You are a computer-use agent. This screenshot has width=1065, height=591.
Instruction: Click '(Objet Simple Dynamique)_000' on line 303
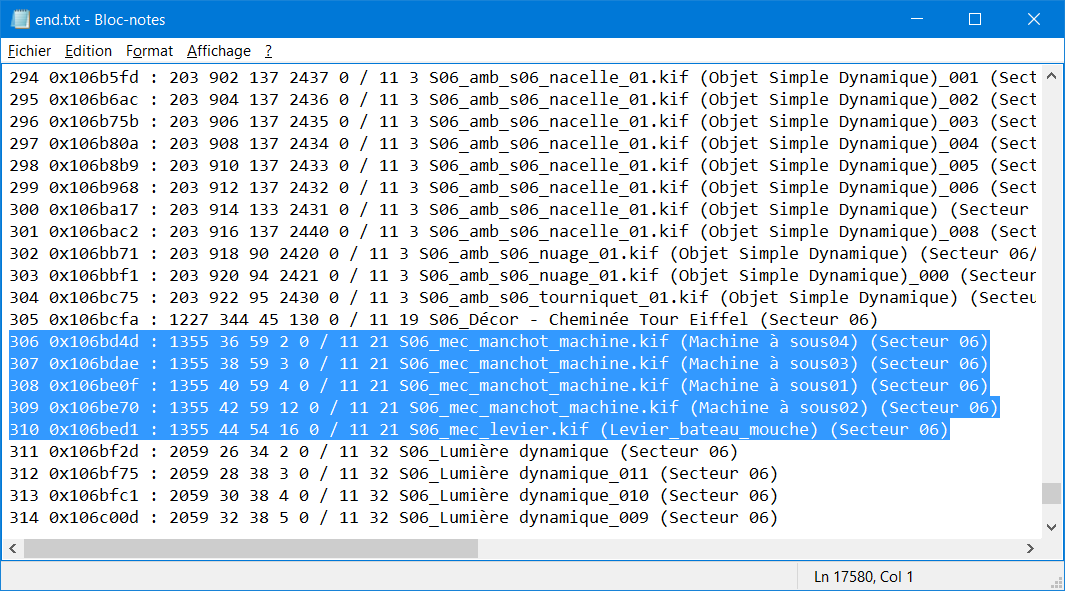tap(810, 276)
